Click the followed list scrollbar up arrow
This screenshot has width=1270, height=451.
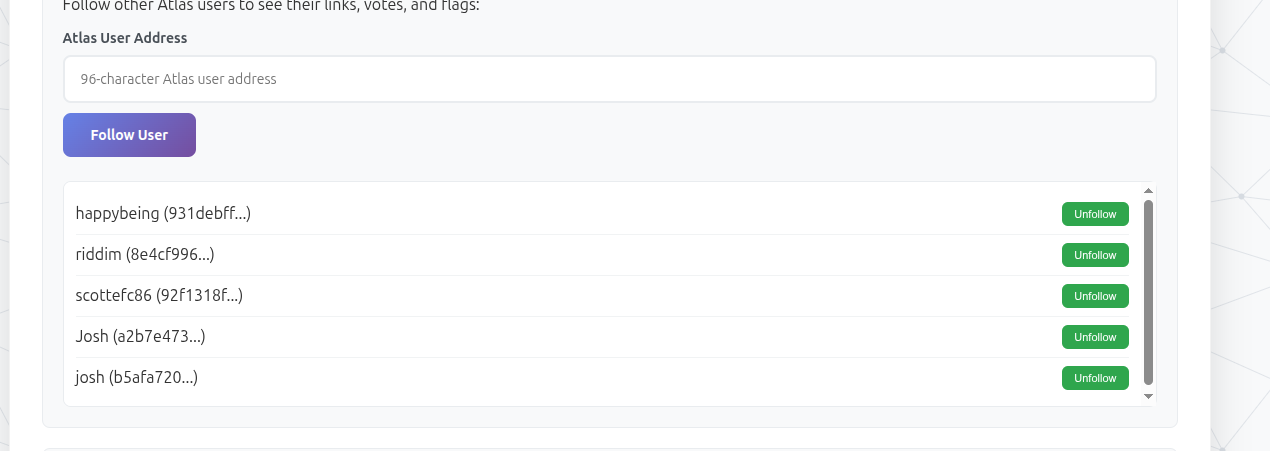1148,190
